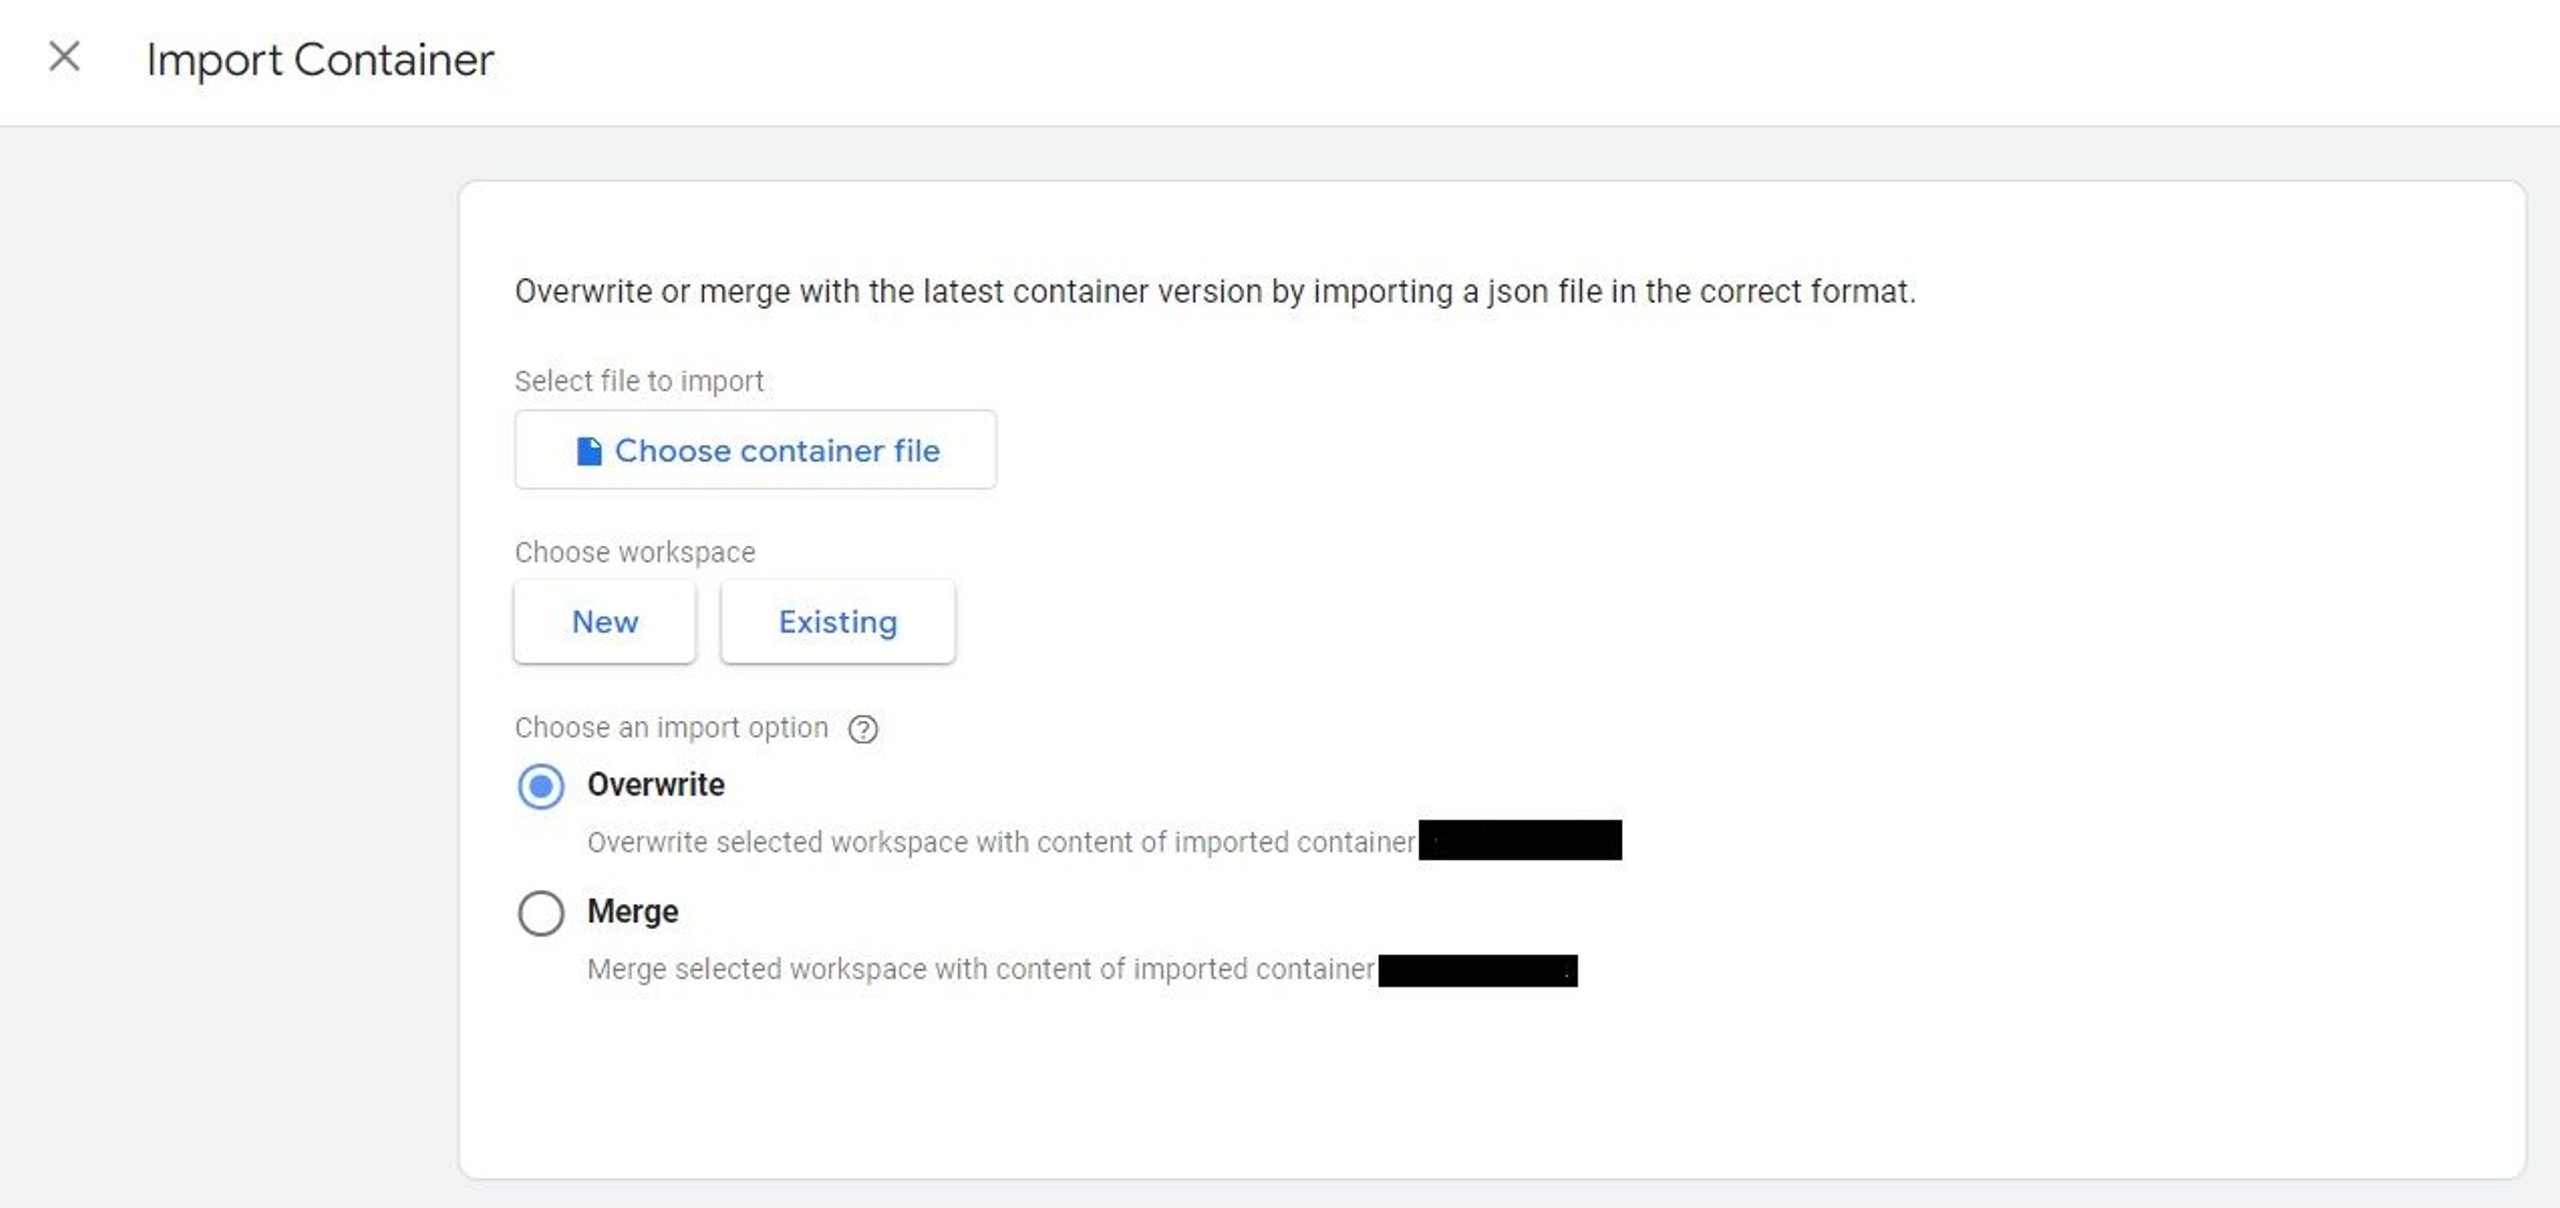The image size is (2560, 1208).
Task: Click the 'Select file to import' label
Action: pyautogui.click(x=638, y=381)
